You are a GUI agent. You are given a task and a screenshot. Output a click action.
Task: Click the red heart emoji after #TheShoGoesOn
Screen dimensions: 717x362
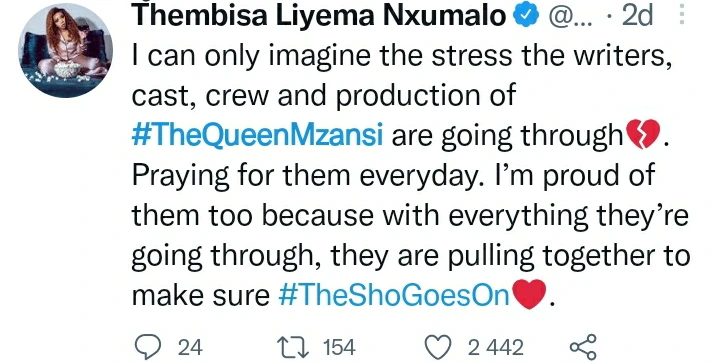click(530, 294)
